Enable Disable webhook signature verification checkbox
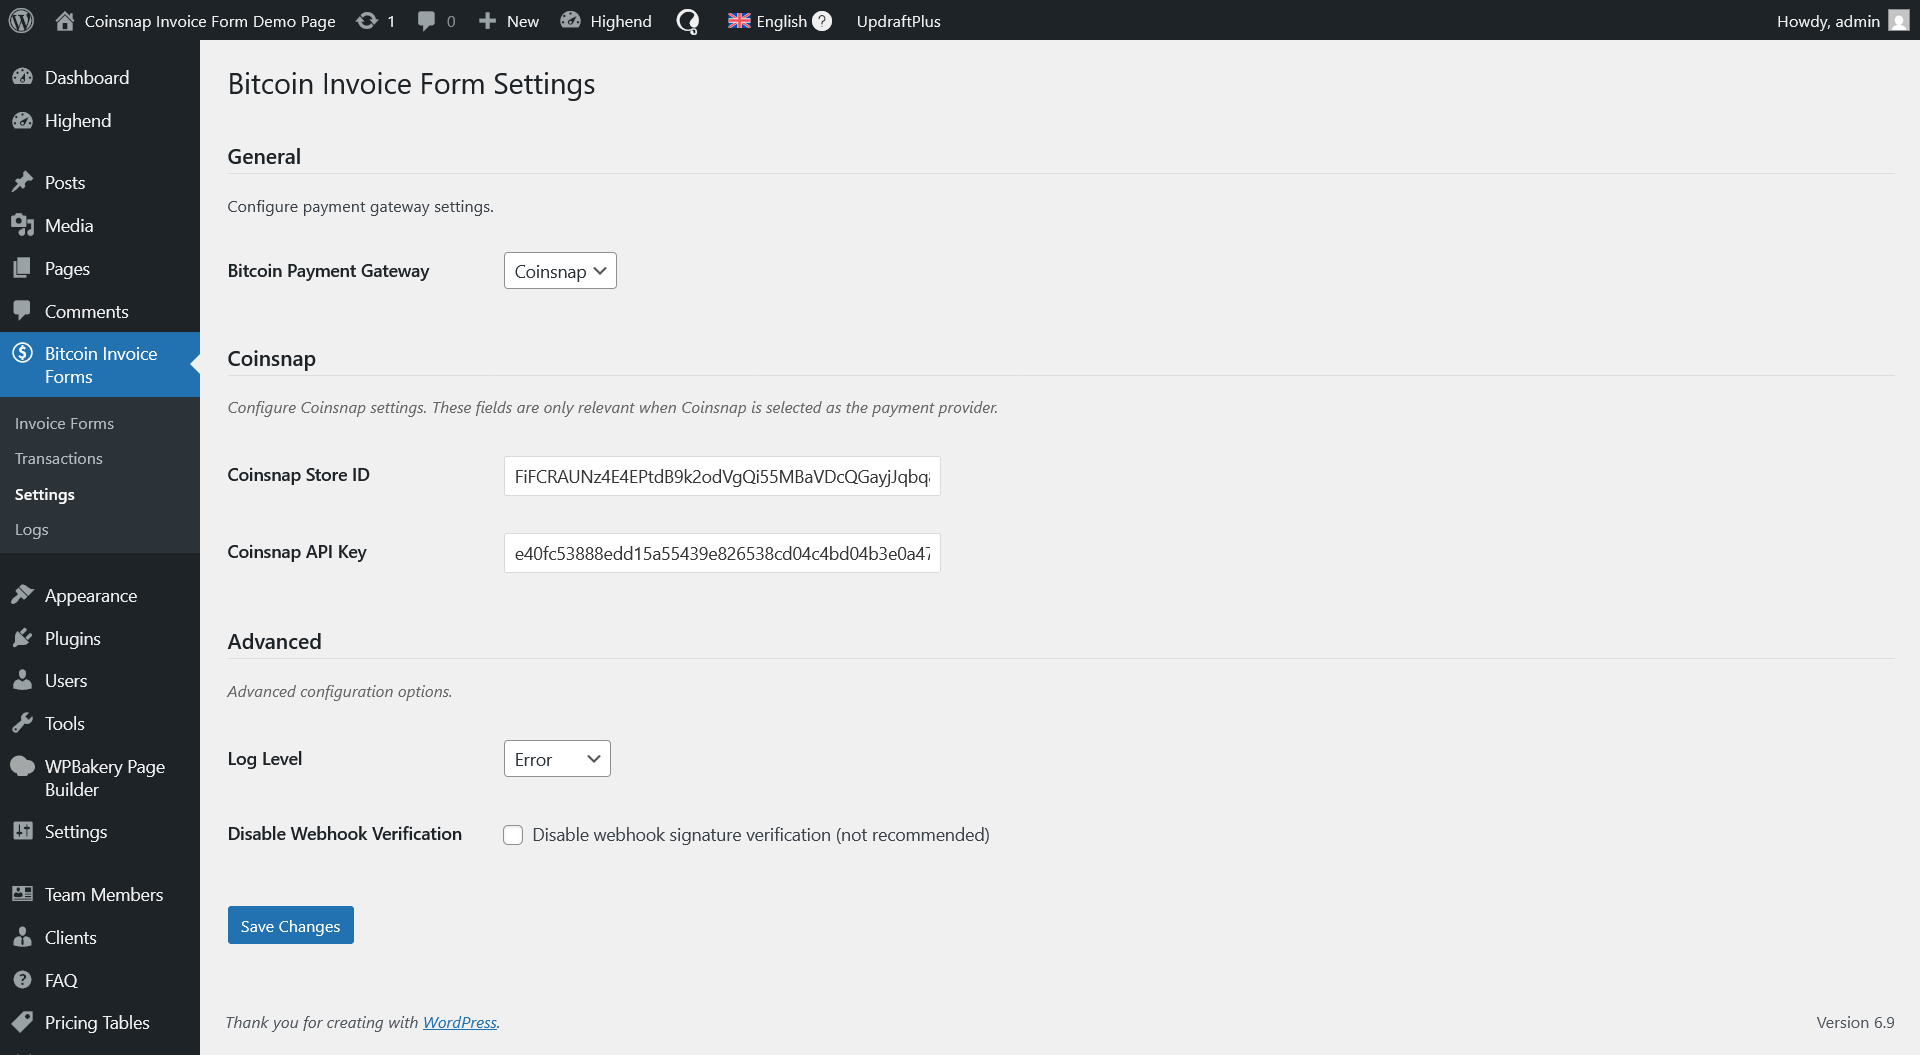 [x=513, y=835]
